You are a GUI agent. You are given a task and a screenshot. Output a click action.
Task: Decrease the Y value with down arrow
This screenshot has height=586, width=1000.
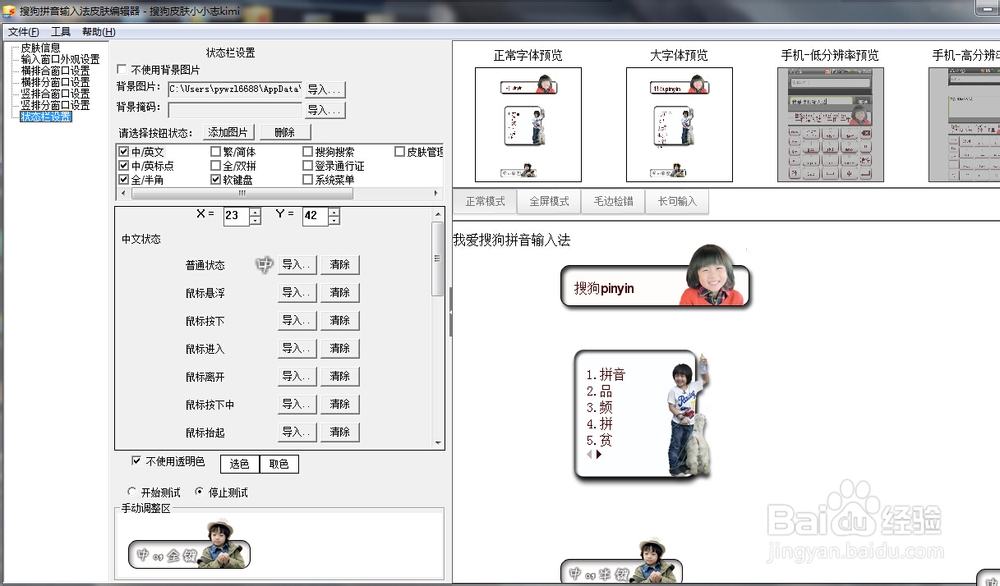(334, 221)
